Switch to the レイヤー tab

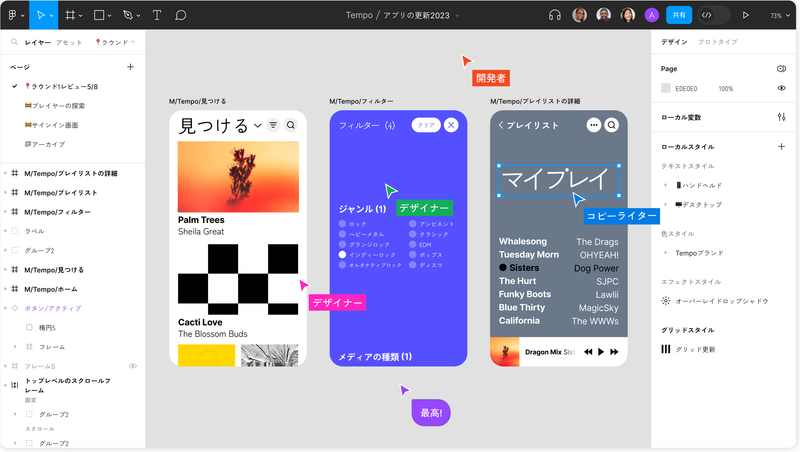tap(37, 42)
